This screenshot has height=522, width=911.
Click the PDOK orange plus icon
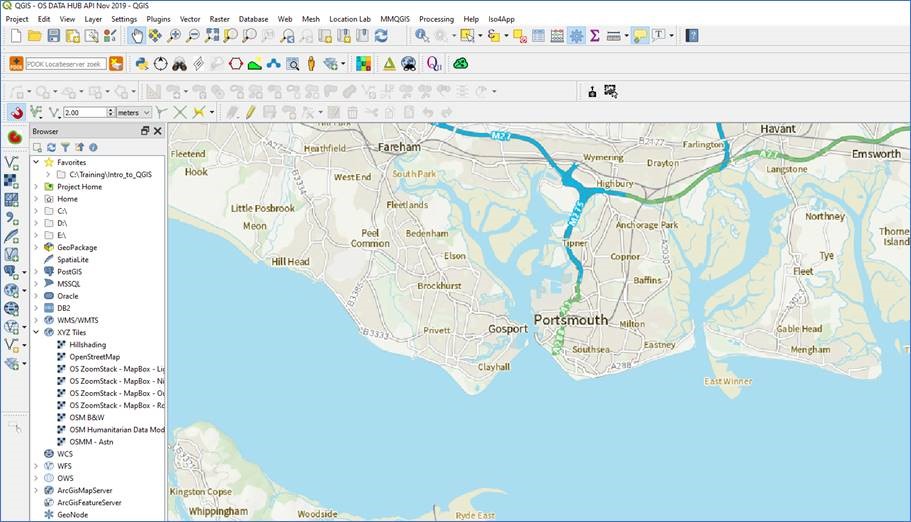pos(16,64)
